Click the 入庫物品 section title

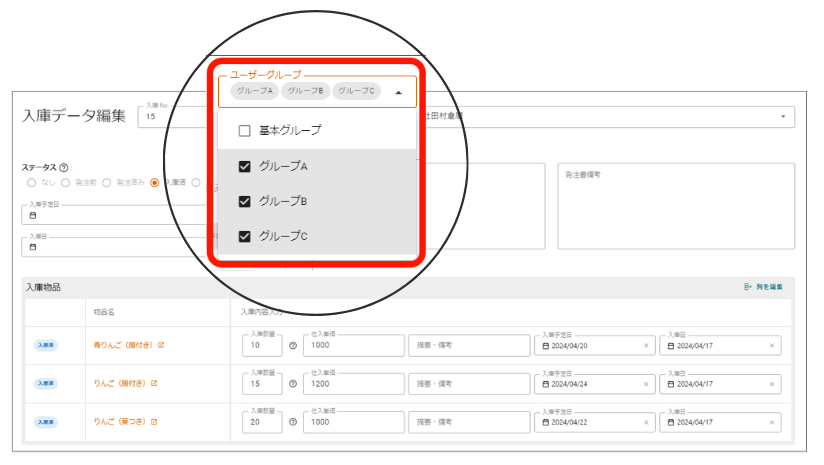click(x=44, y=287)
